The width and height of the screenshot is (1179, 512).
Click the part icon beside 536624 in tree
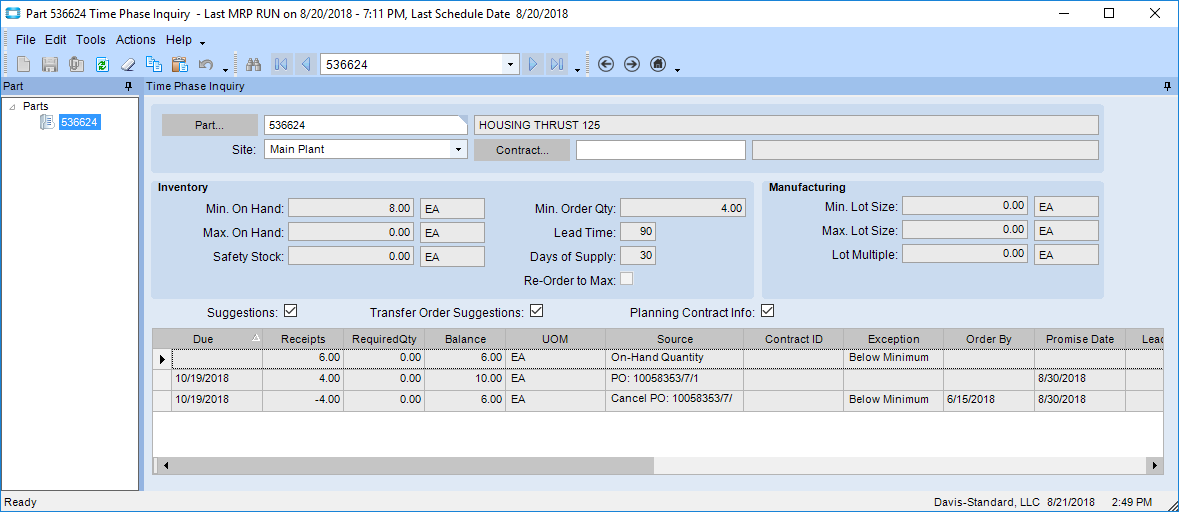(47, 122)
